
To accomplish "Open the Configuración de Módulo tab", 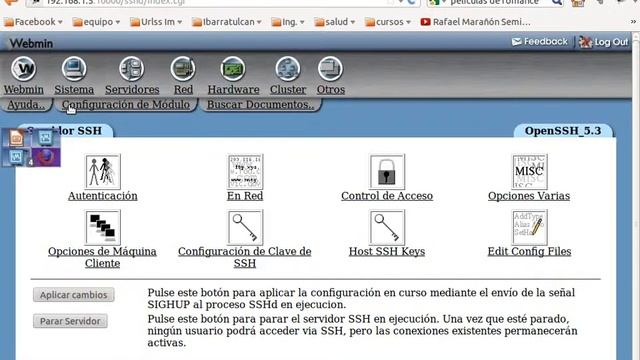I will 126,104.
